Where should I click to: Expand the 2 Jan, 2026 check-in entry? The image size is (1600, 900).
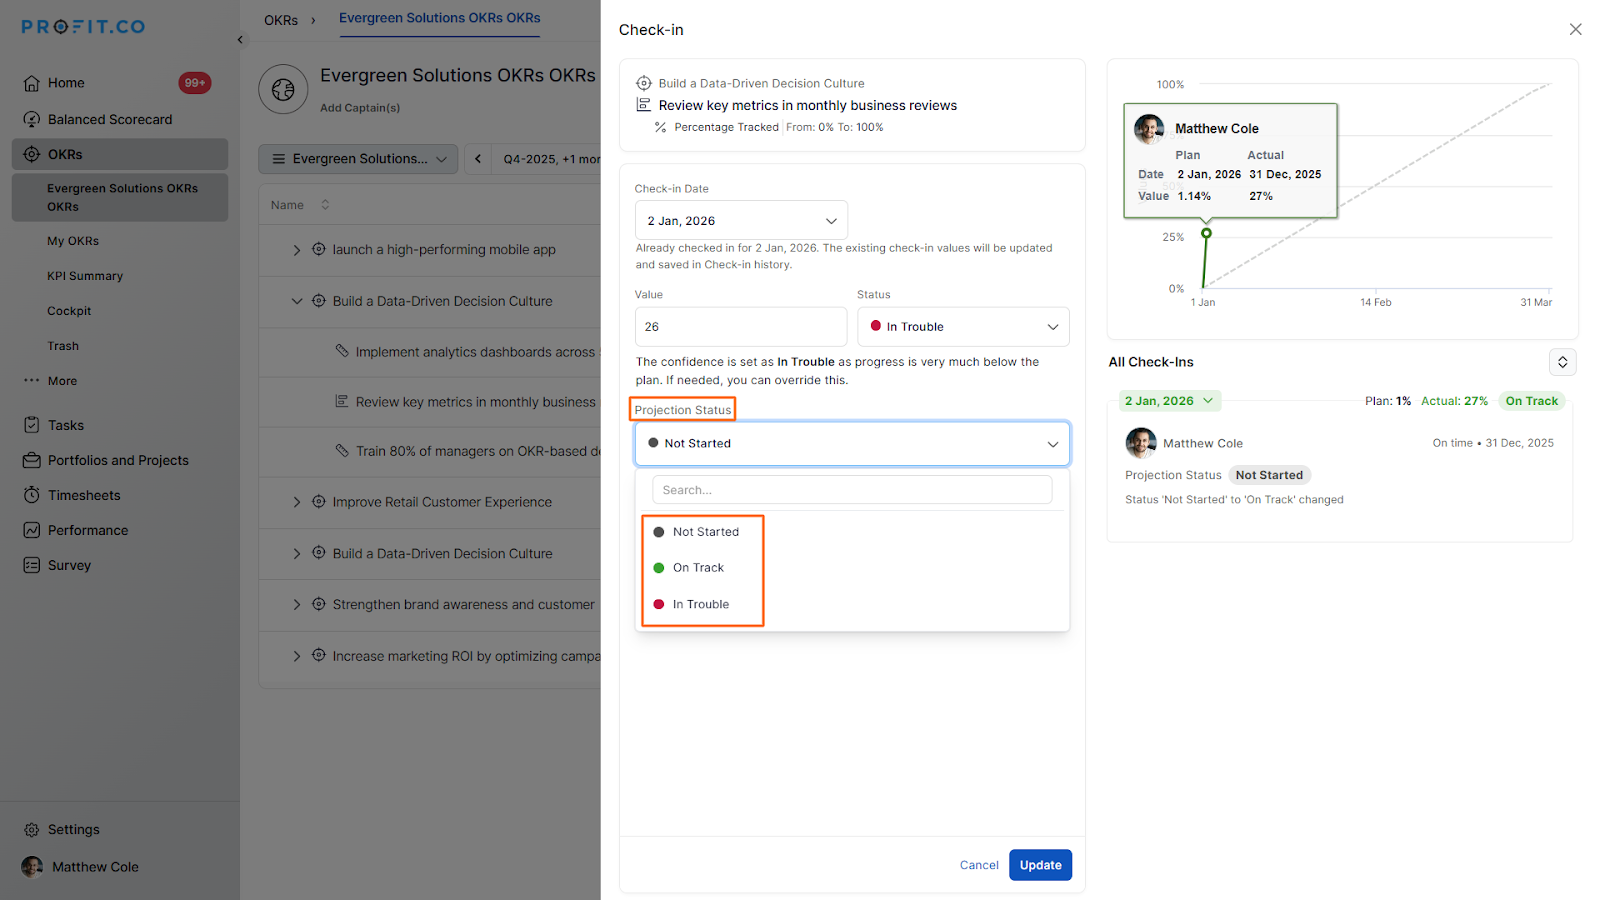click(1168, 401)
